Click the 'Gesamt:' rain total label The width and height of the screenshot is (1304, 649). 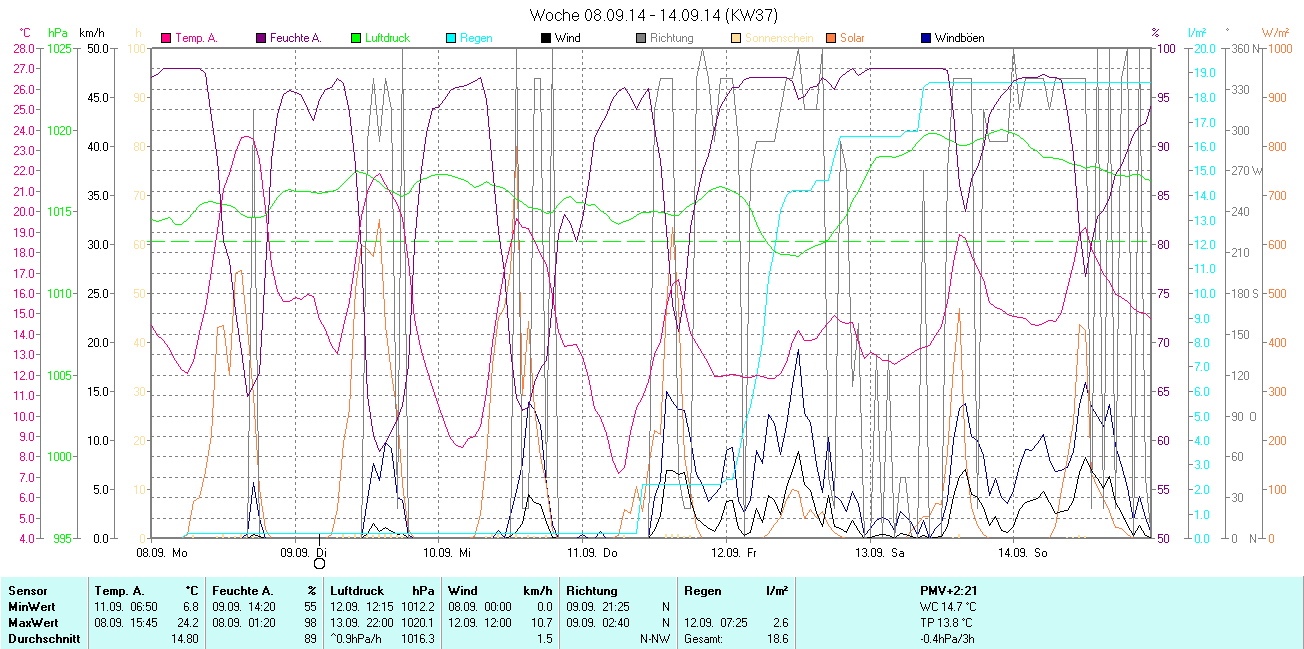[703, 639]
